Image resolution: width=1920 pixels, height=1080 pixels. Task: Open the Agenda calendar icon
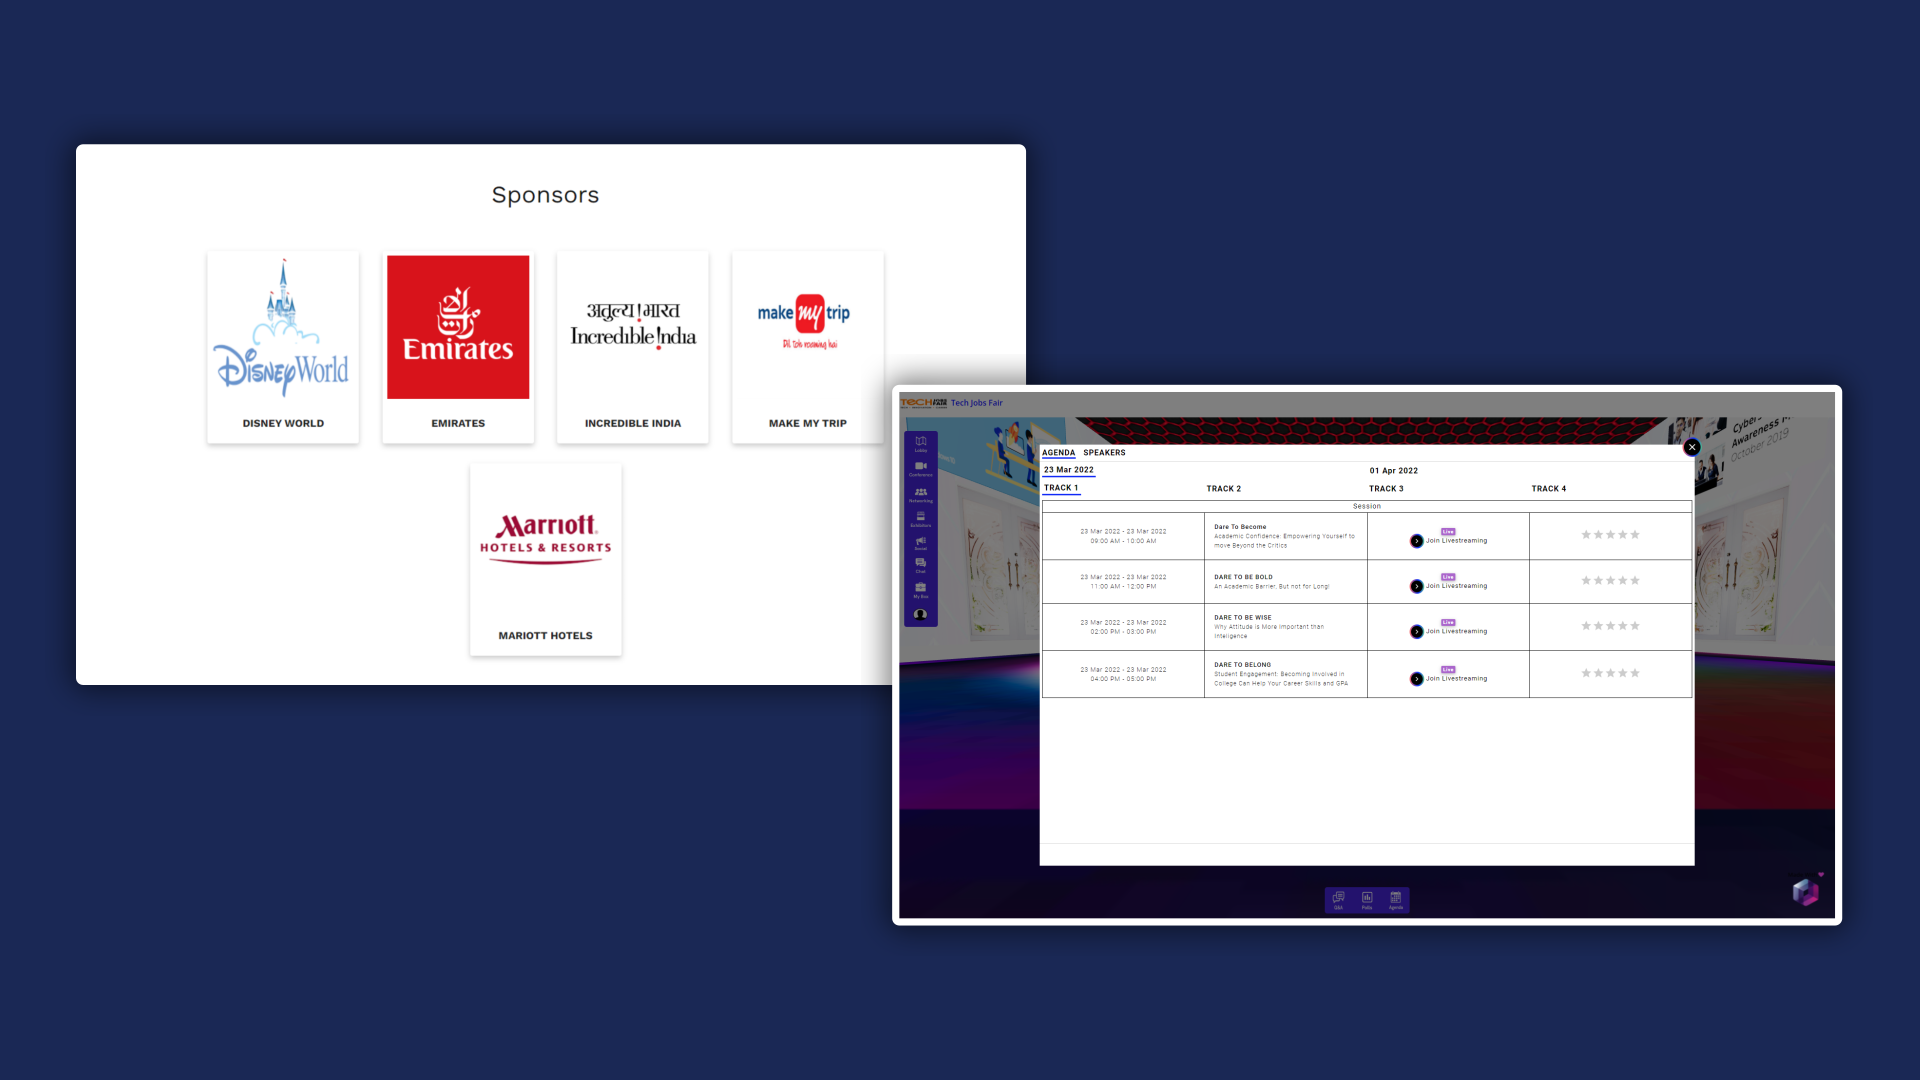tap(1396, 899)
